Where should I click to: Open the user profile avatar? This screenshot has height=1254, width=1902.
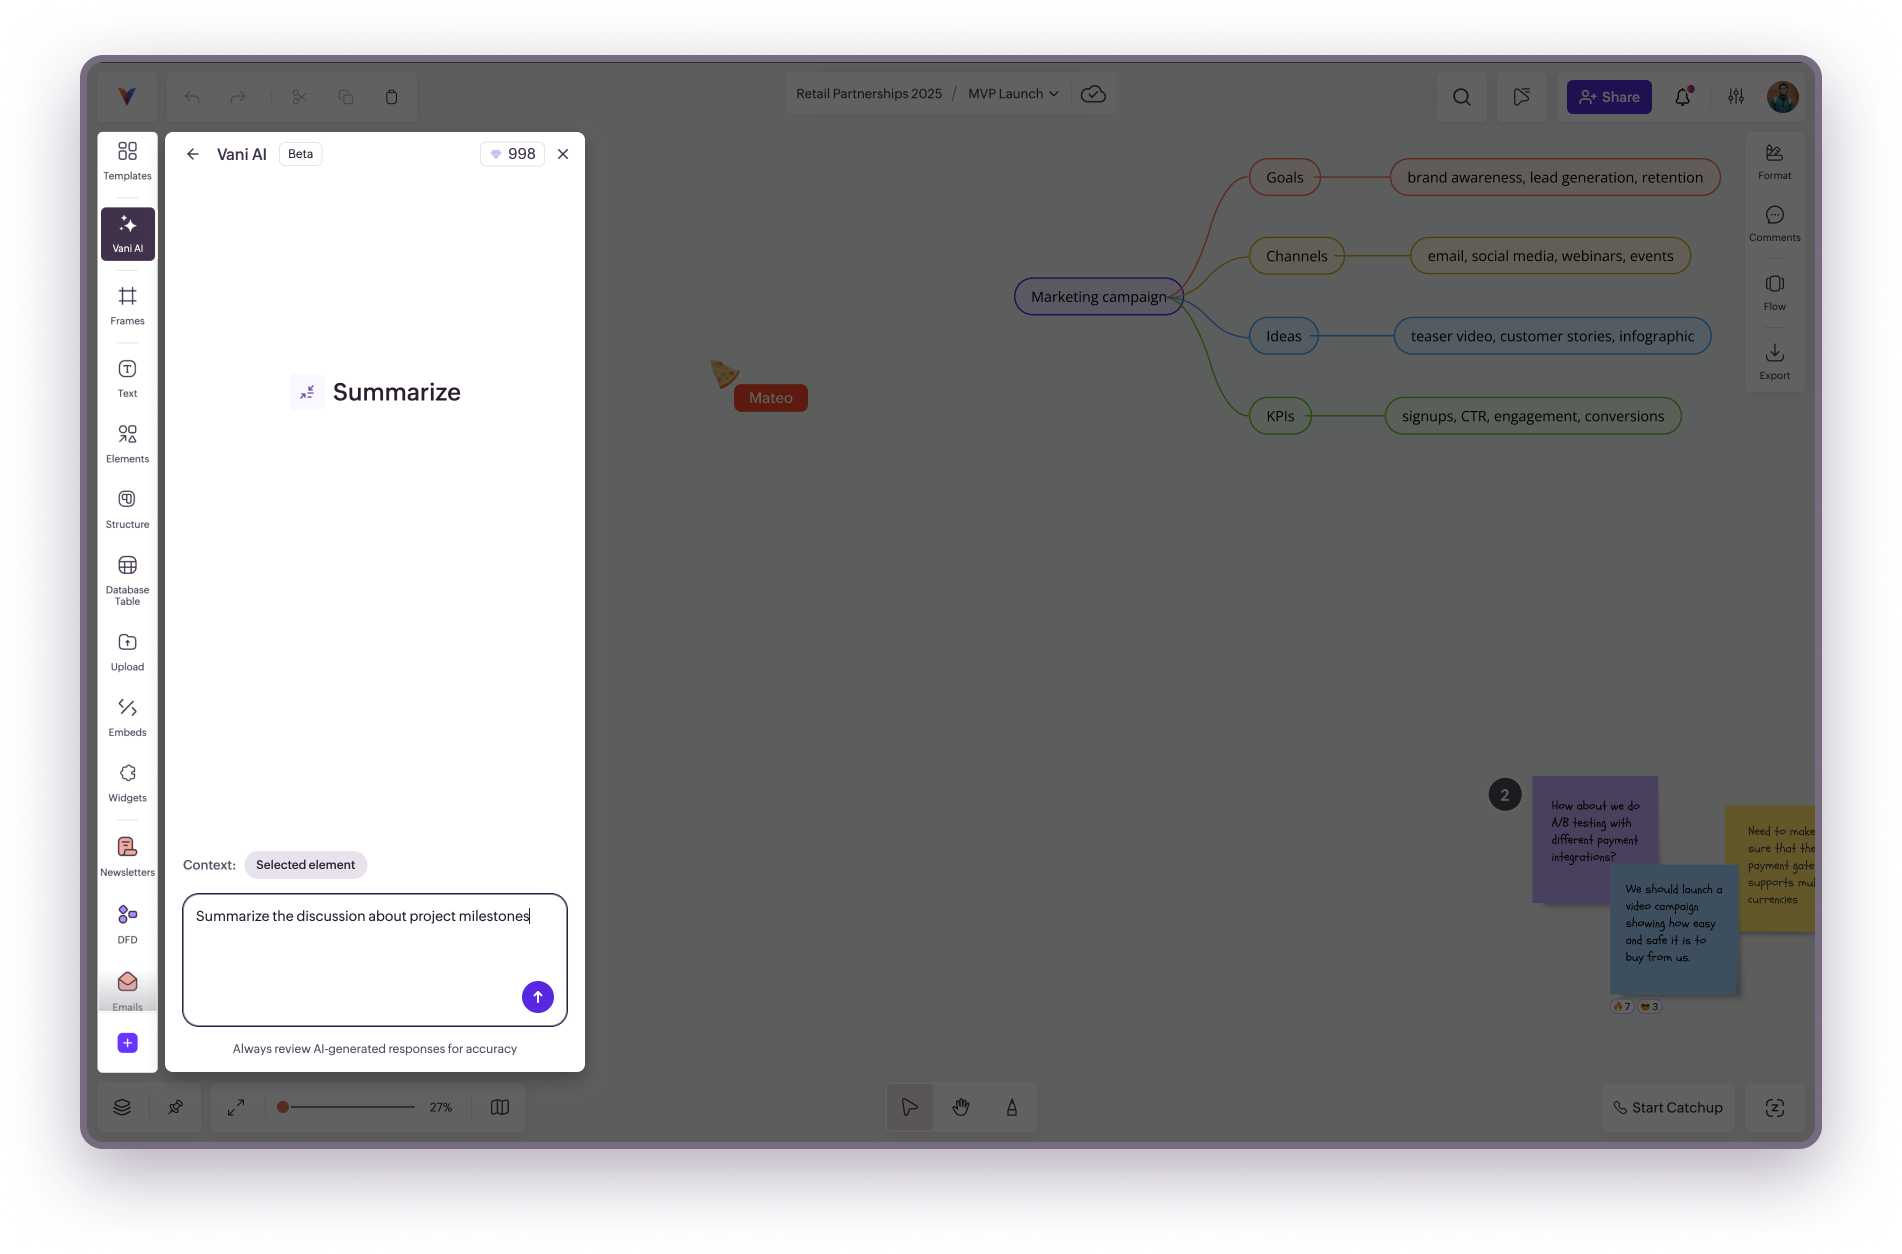pos(1783,97)
